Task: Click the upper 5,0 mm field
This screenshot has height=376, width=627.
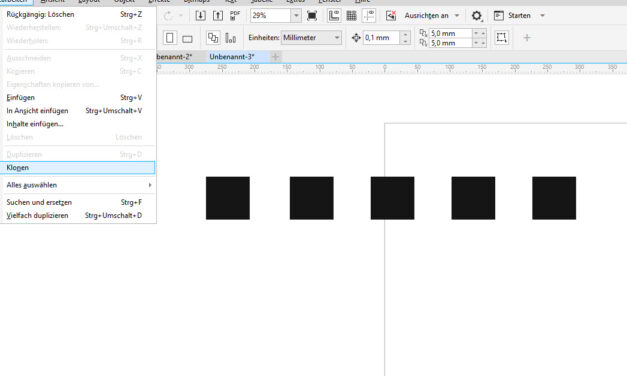Action: [x=451, y=33]
